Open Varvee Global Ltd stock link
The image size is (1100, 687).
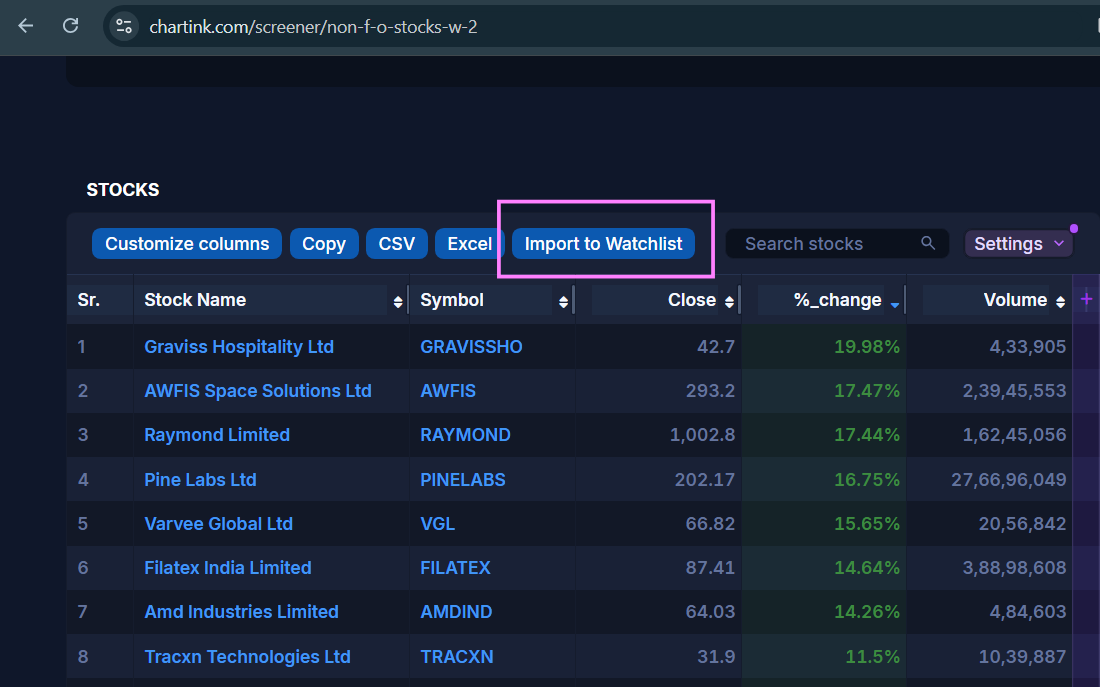[218, 524]
